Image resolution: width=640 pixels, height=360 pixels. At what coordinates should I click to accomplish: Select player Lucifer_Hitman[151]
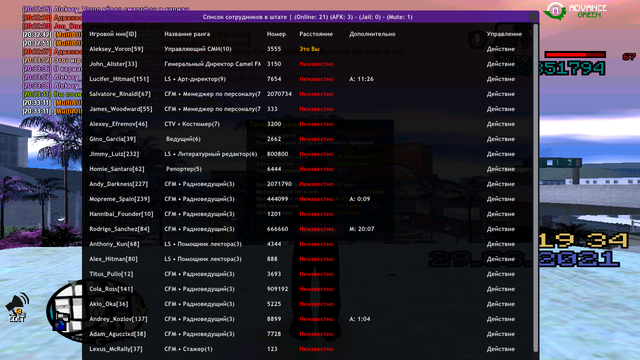119,79
